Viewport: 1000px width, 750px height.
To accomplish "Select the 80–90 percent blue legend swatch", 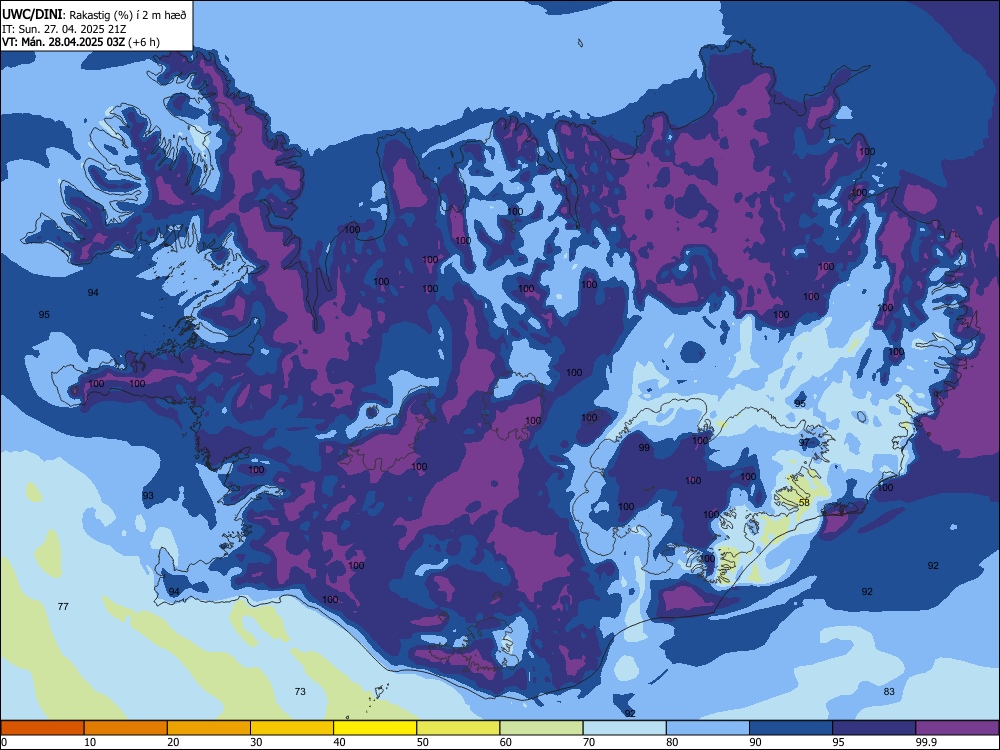I will pos(708,728).
